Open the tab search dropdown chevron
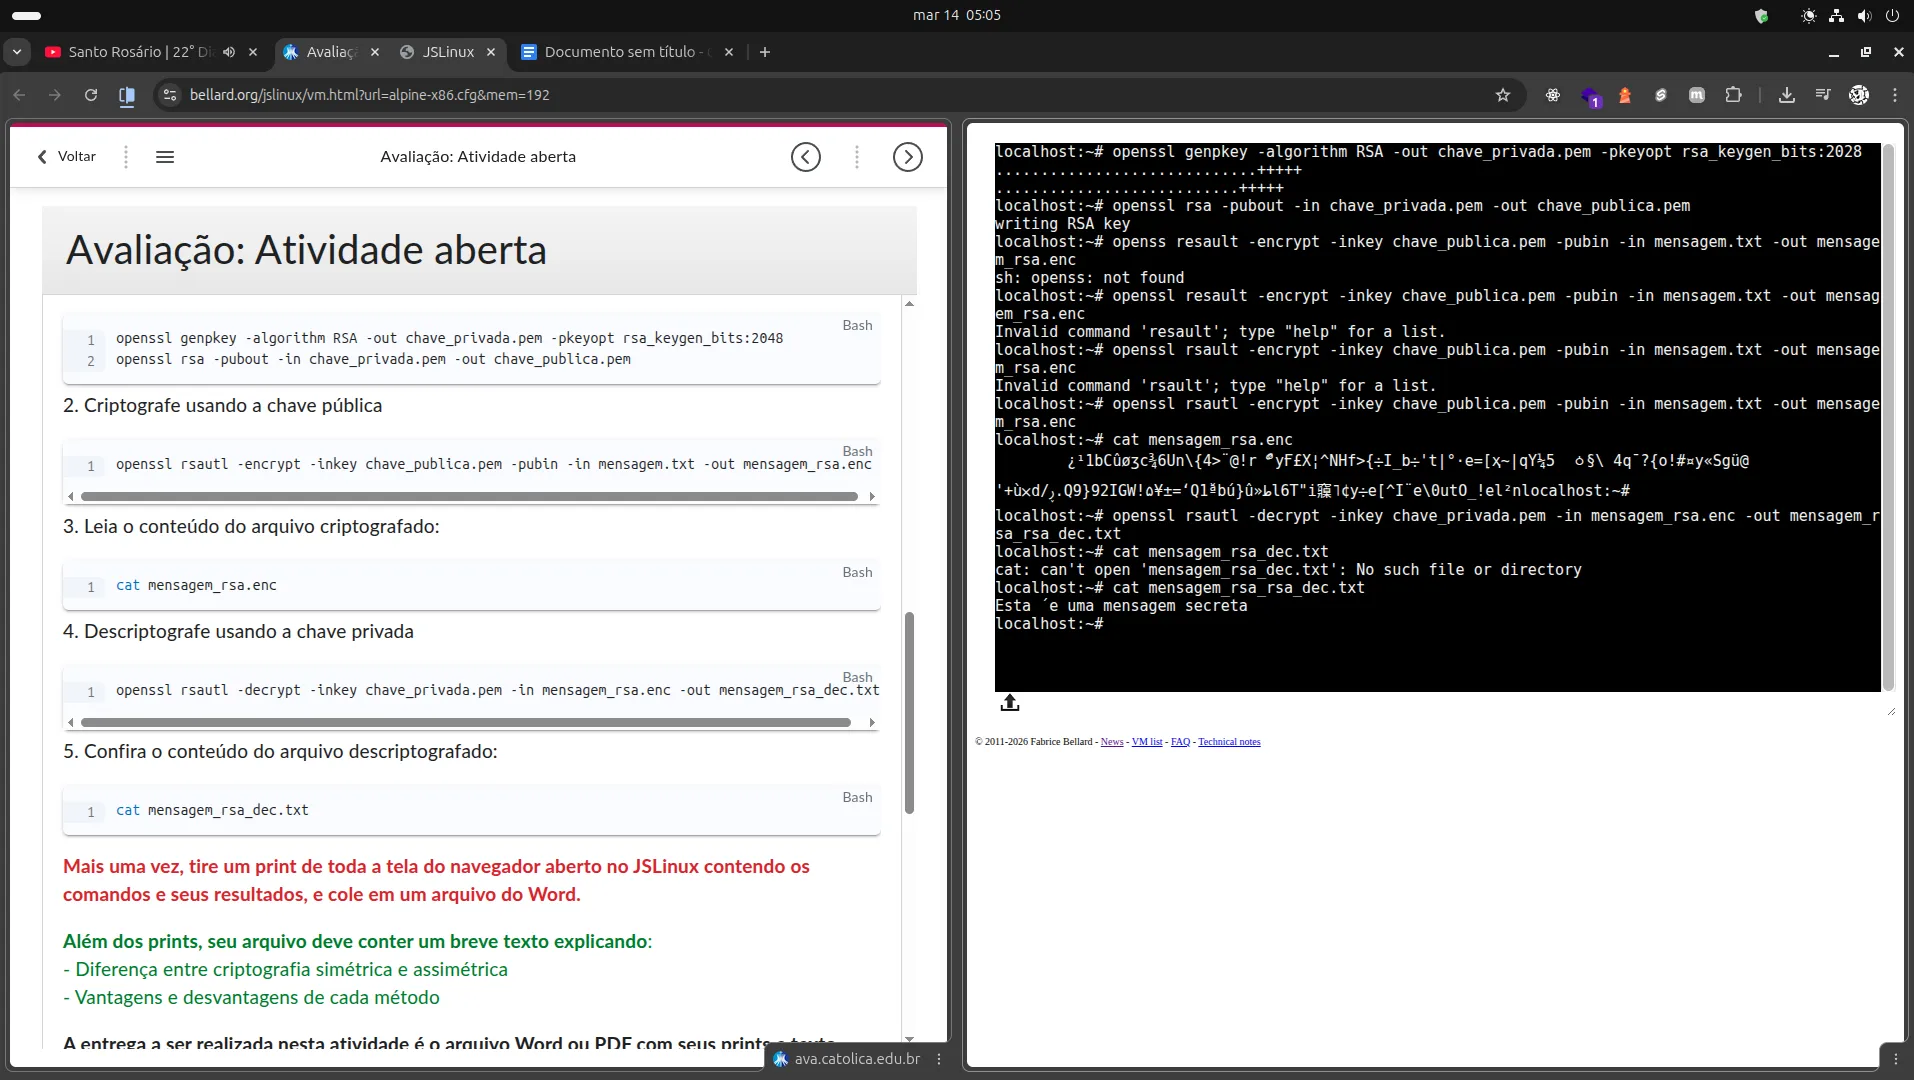Screen dimensions: 1914x1080 point(17,52)
